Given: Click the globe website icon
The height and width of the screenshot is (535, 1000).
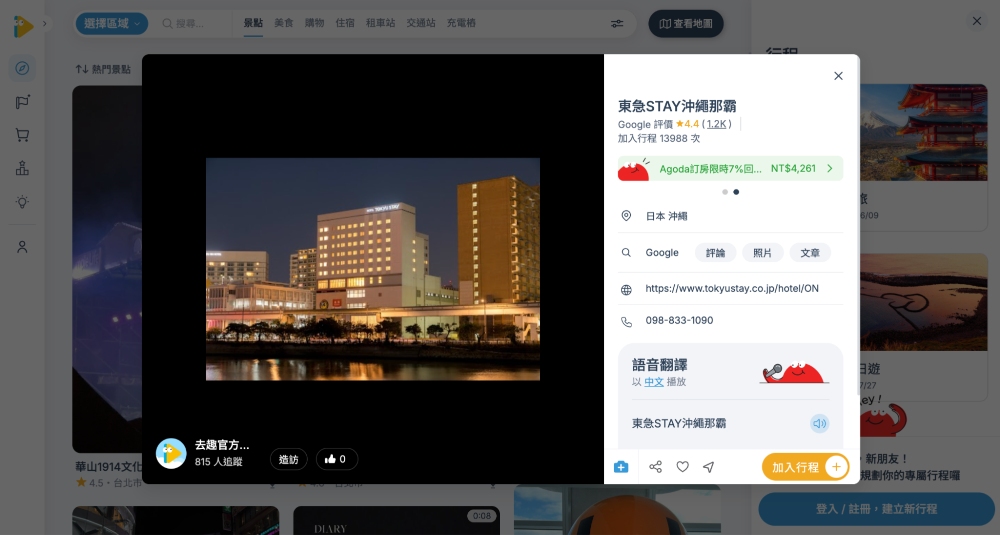Looking at the screenshot, I should pyautogui.click(x=626, y=290).
